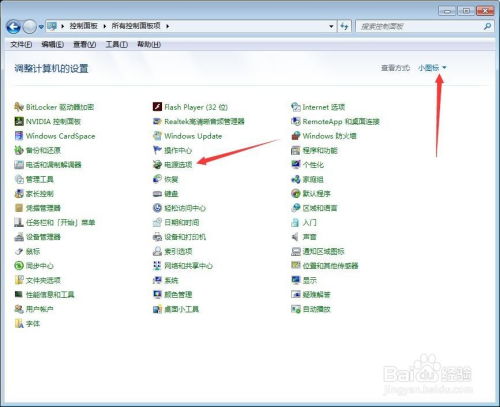Screen dimensions: 500x407
Task: Open 管理工具 (Administrative Tools) icon
Action: click(x=19, y=179)
